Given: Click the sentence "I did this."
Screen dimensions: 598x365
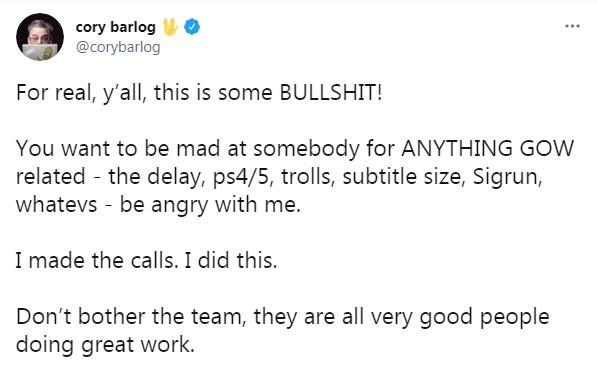Looking at the screenshot, I should 231,260.
